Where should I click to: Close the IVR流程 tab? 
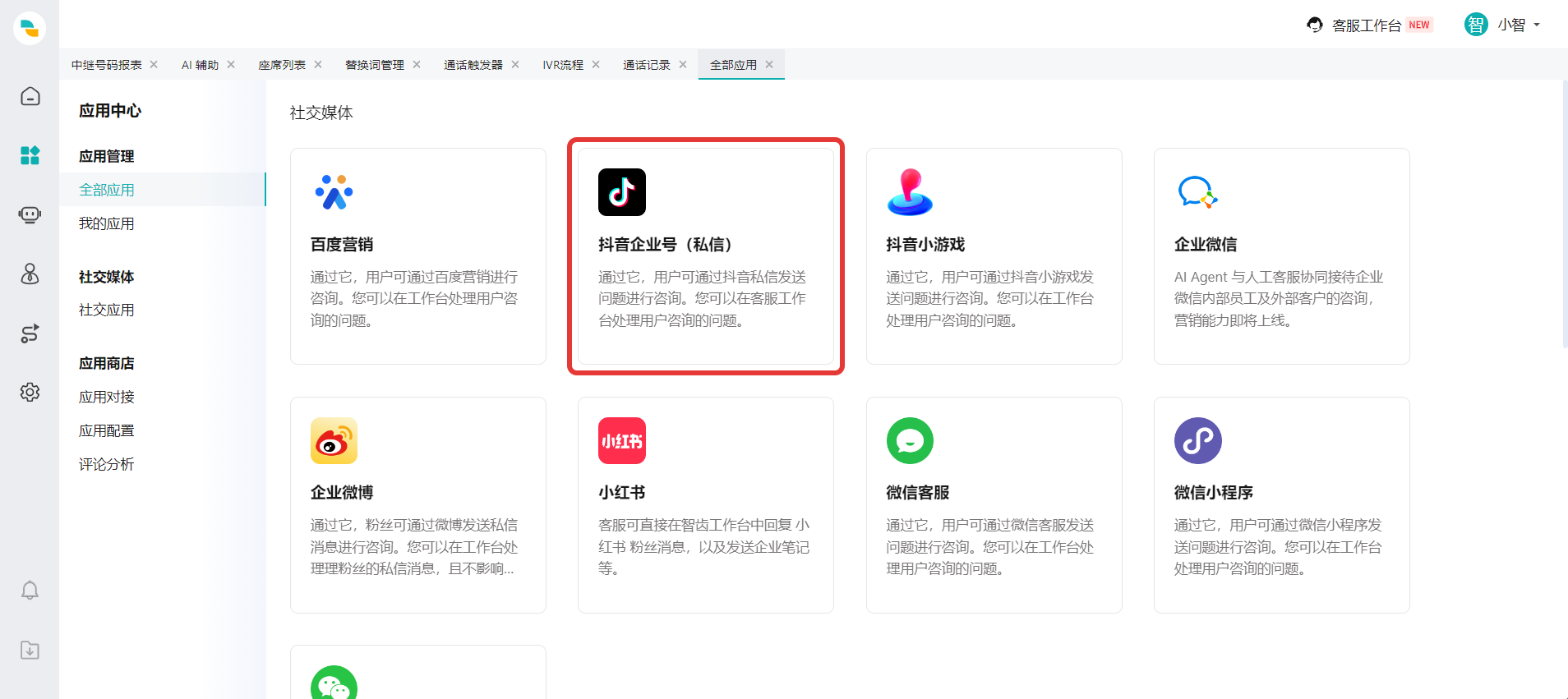(595, 64)
